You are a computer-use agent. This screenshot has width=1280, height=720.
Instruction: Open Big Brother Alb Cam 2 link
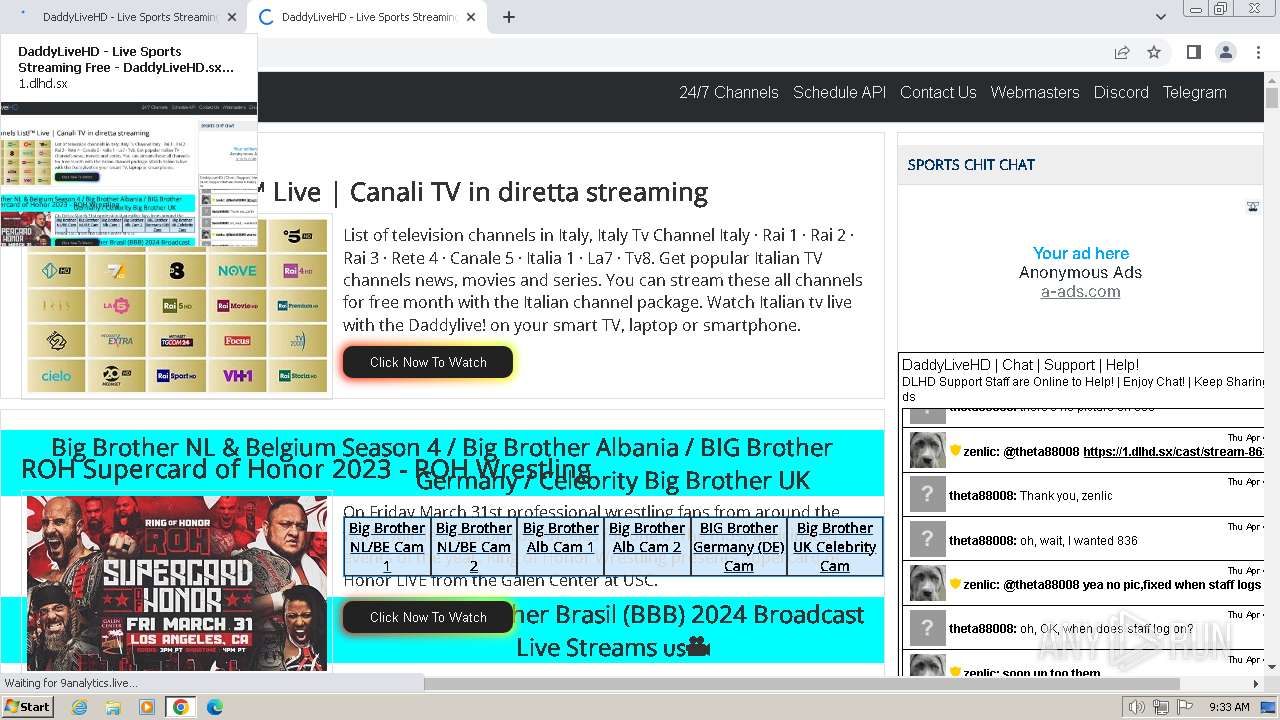(x=647, y=538)
